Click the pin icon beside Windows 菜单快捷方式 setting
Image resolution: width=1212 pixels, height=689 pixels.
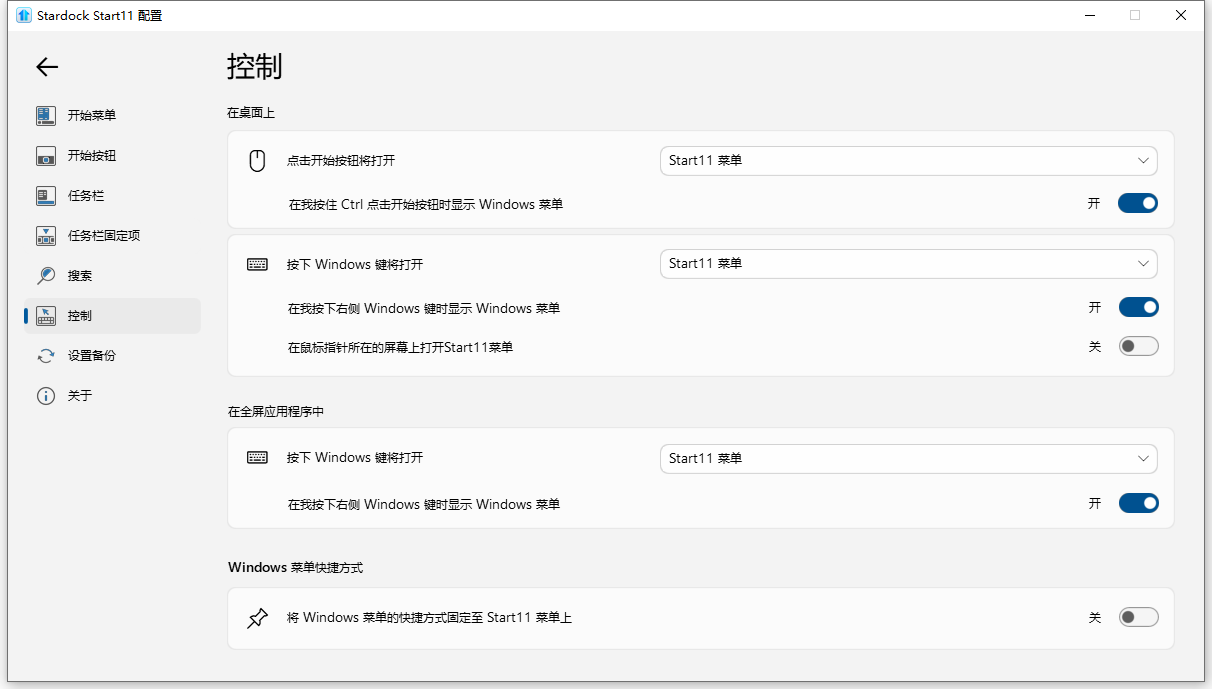[257, 617]
